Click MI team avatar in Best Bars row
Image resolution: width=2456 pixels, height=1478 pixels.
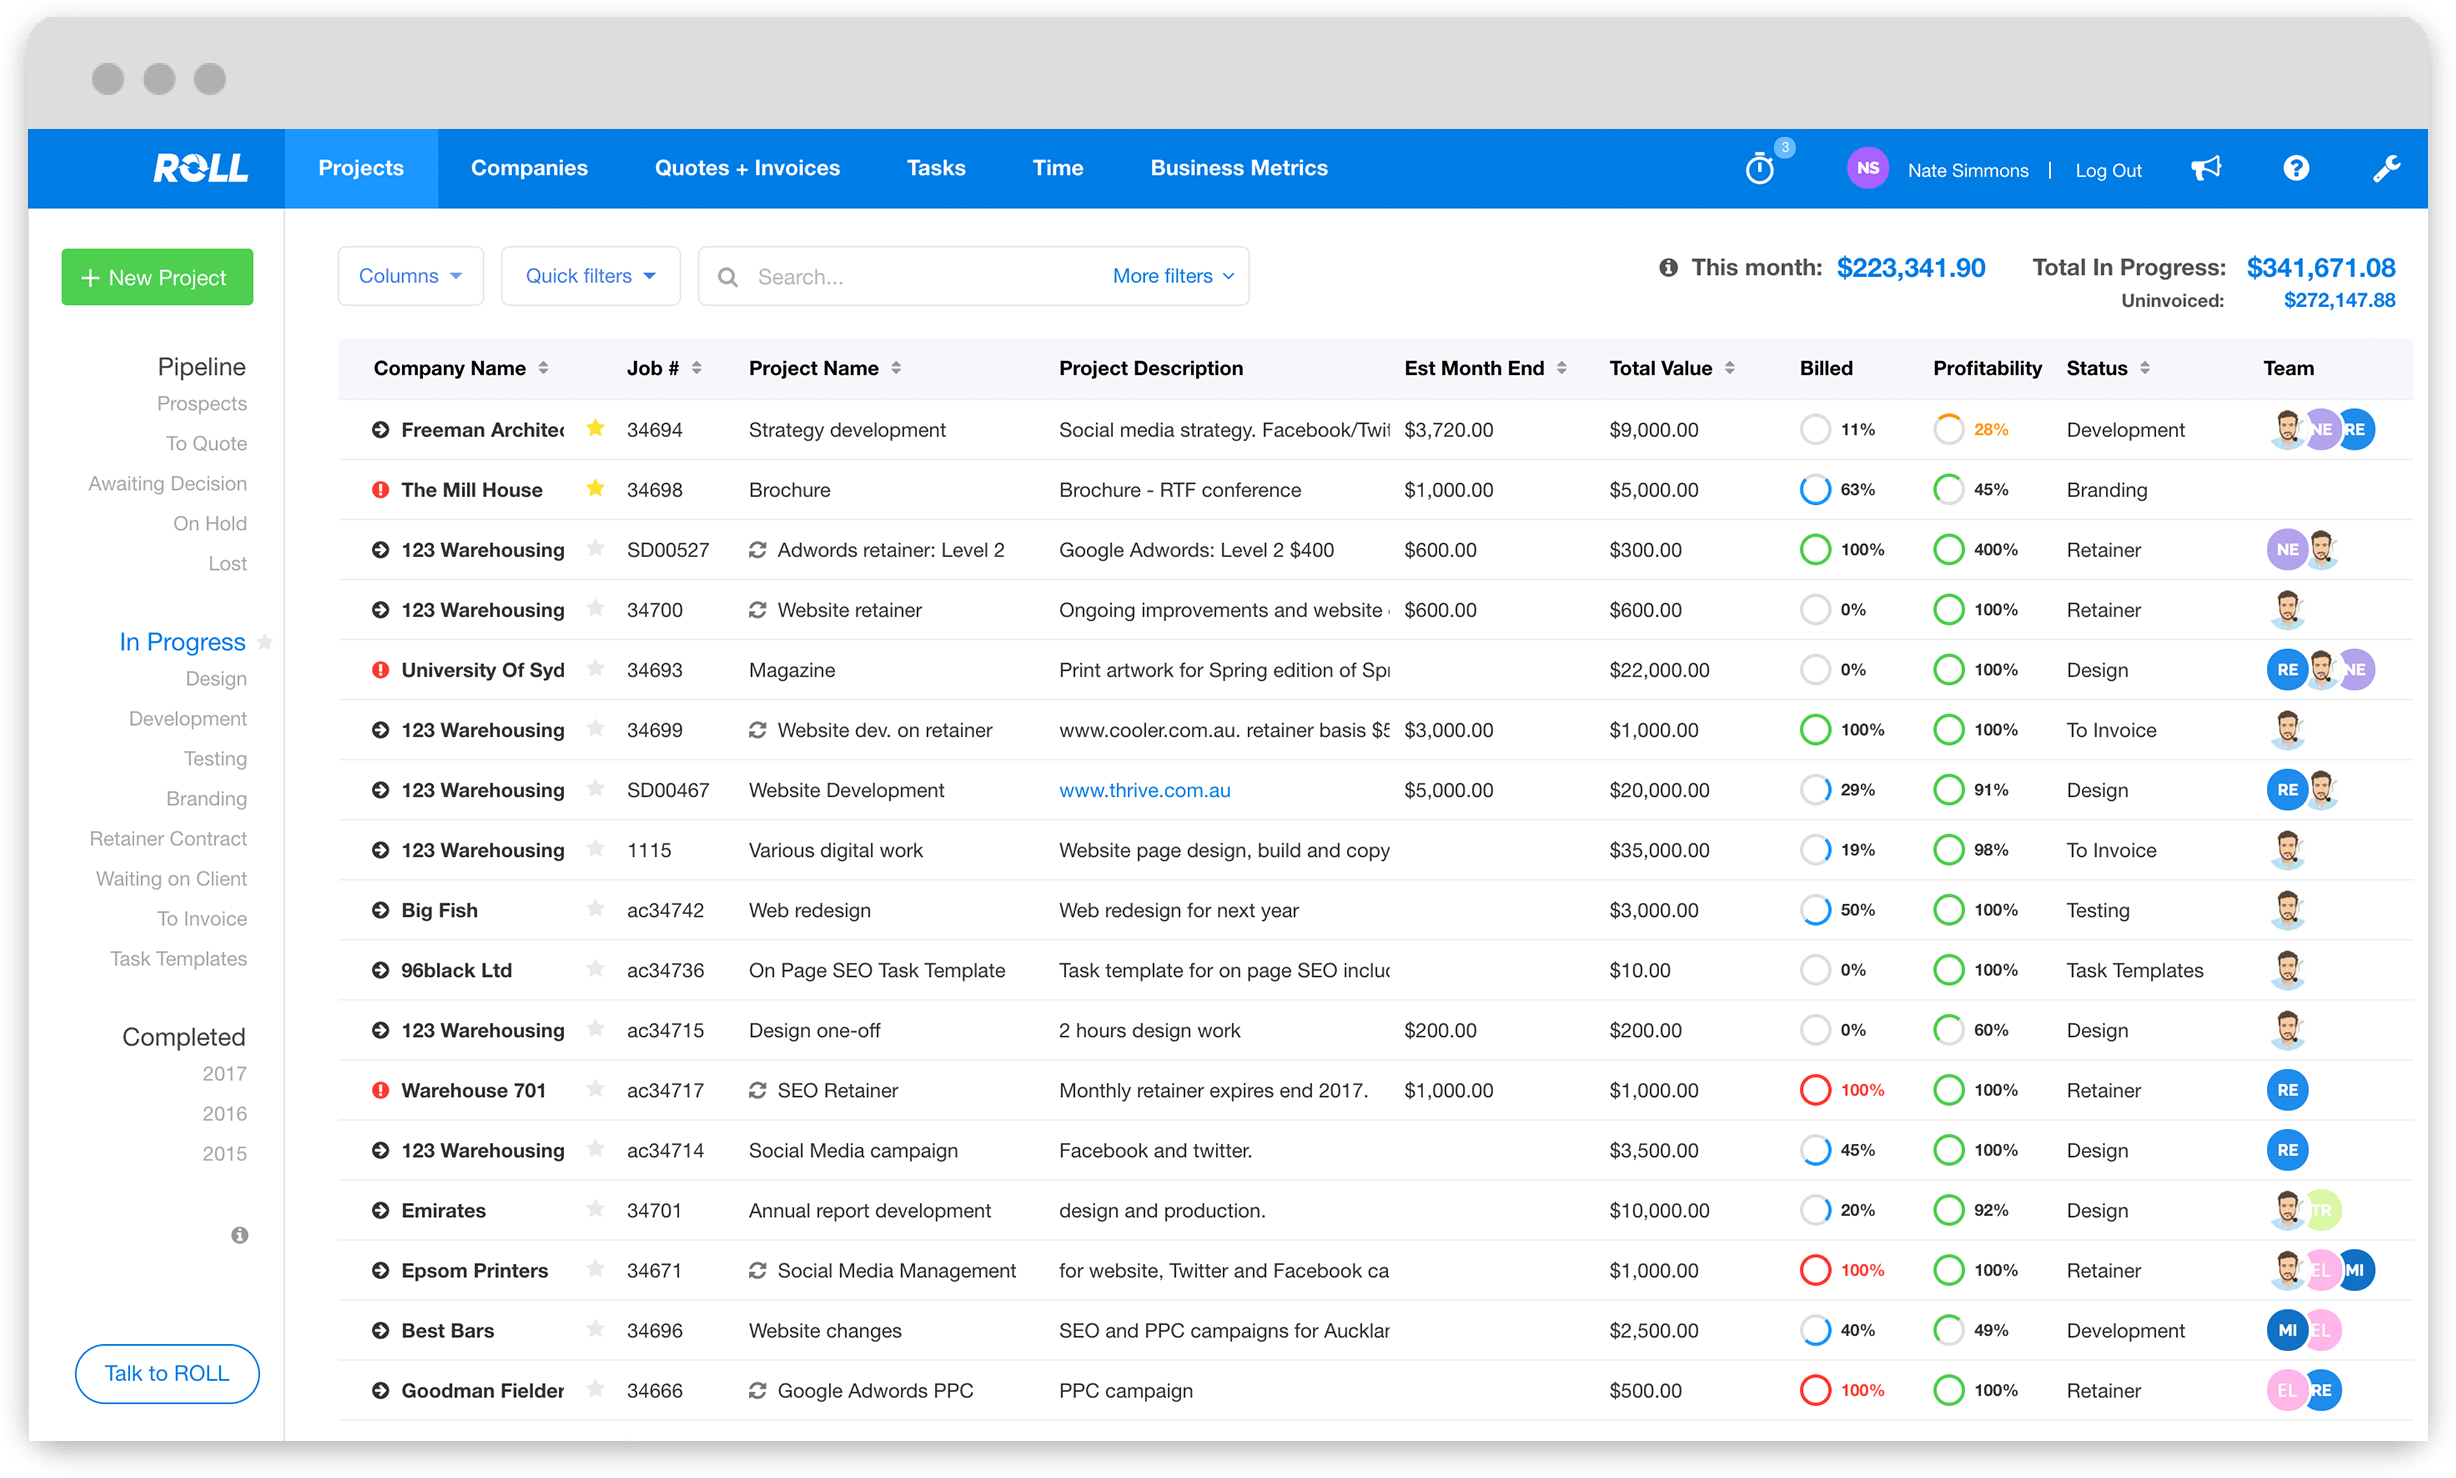pyautogui.click(x=2286, y=1330)
